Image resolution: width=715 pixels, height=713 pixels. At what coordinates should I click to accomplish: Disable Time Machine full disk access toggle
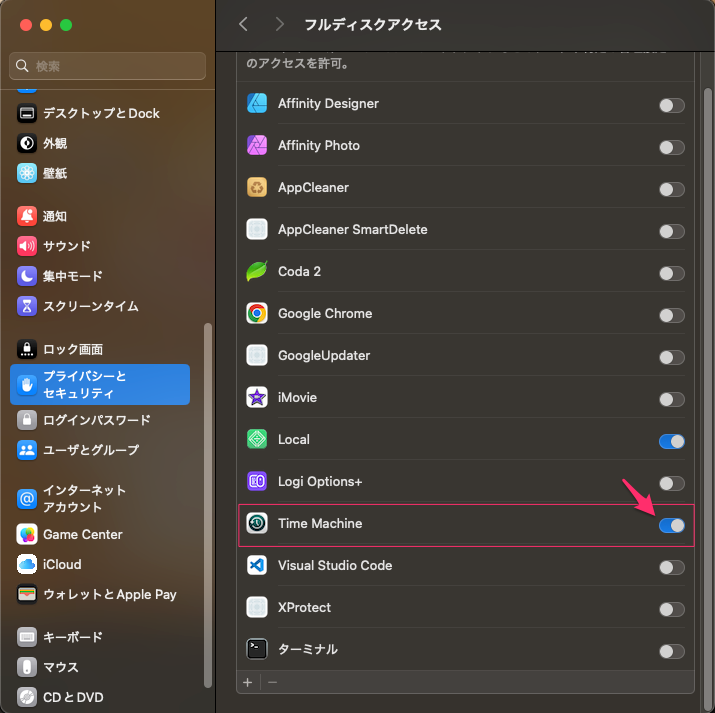point(671,525)
